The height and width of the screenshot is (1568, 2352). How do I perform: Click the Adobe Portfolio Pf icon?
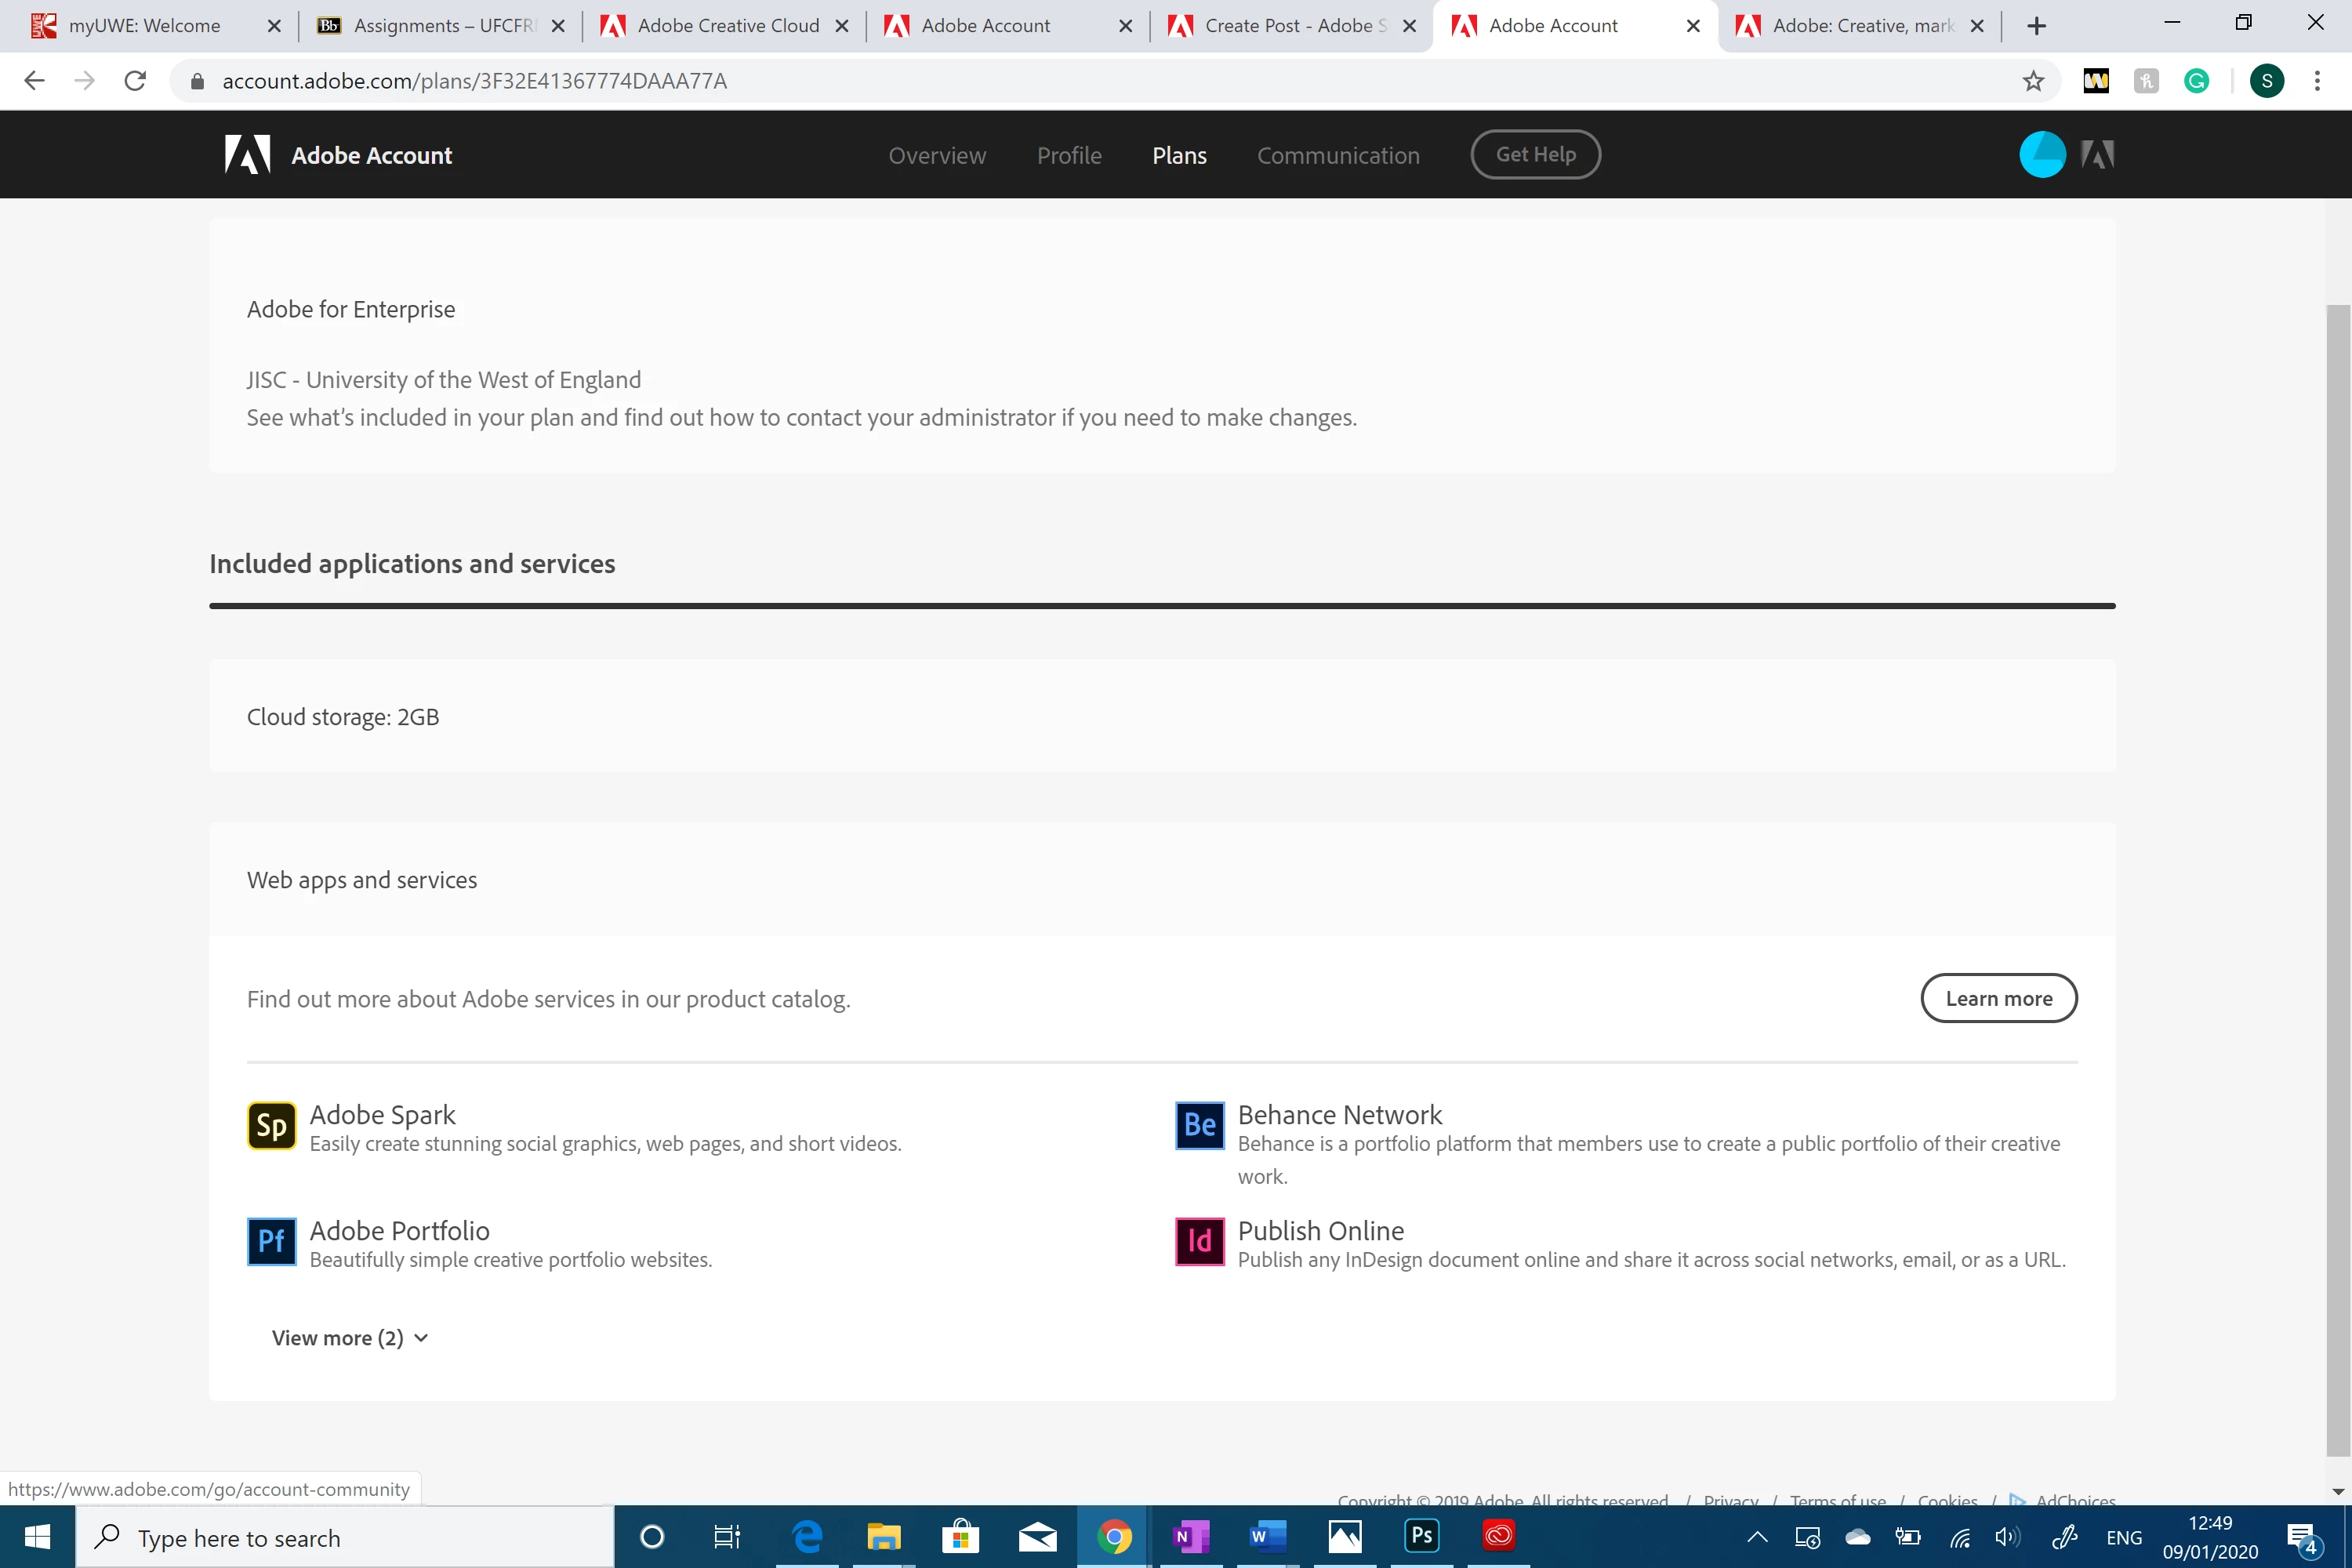pos(271,1242)
